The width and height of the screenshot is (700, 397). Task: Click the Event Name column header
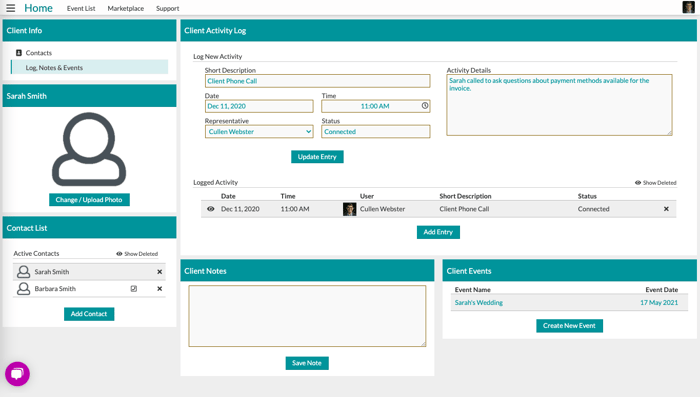(472, 289)
